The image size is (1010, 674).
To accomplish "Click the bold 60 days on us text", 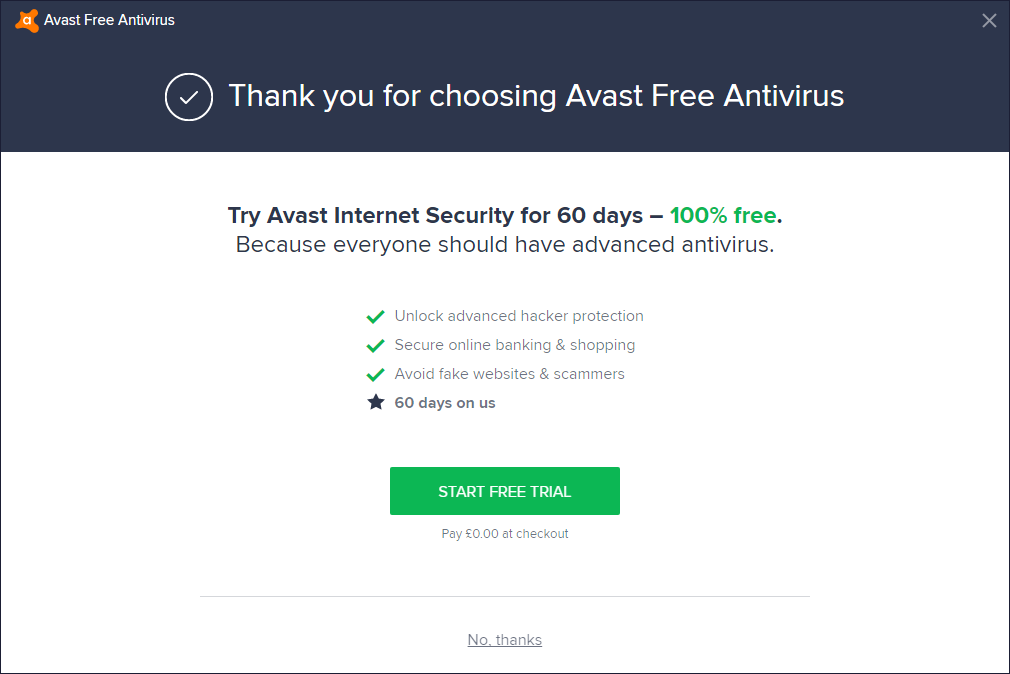I will tap(445, 403).
